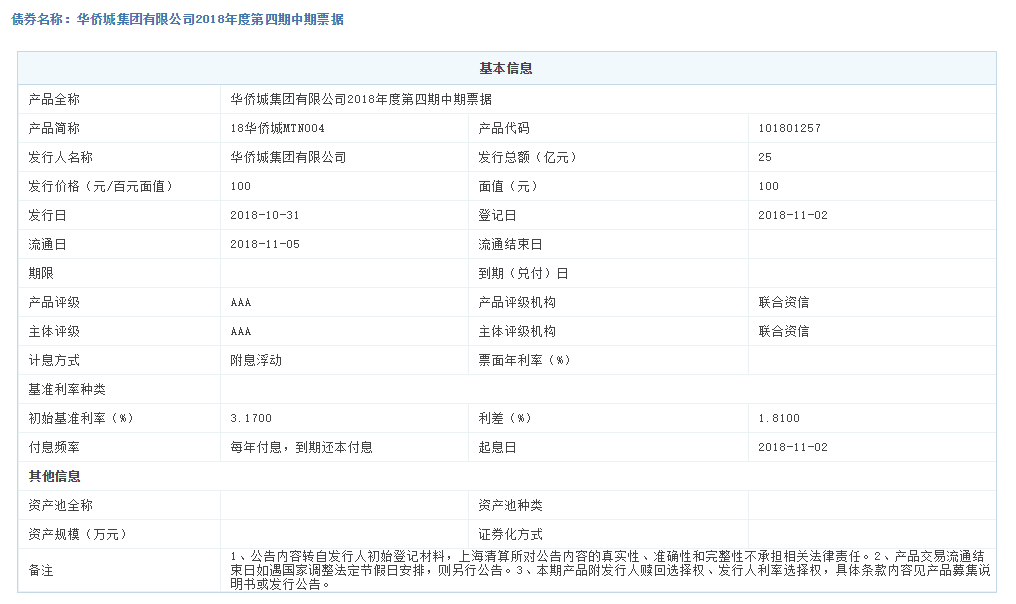Click the 基准利率种类 label
Image resolution: width=1016 pixels, height=604 pixels.
point(67,389)
